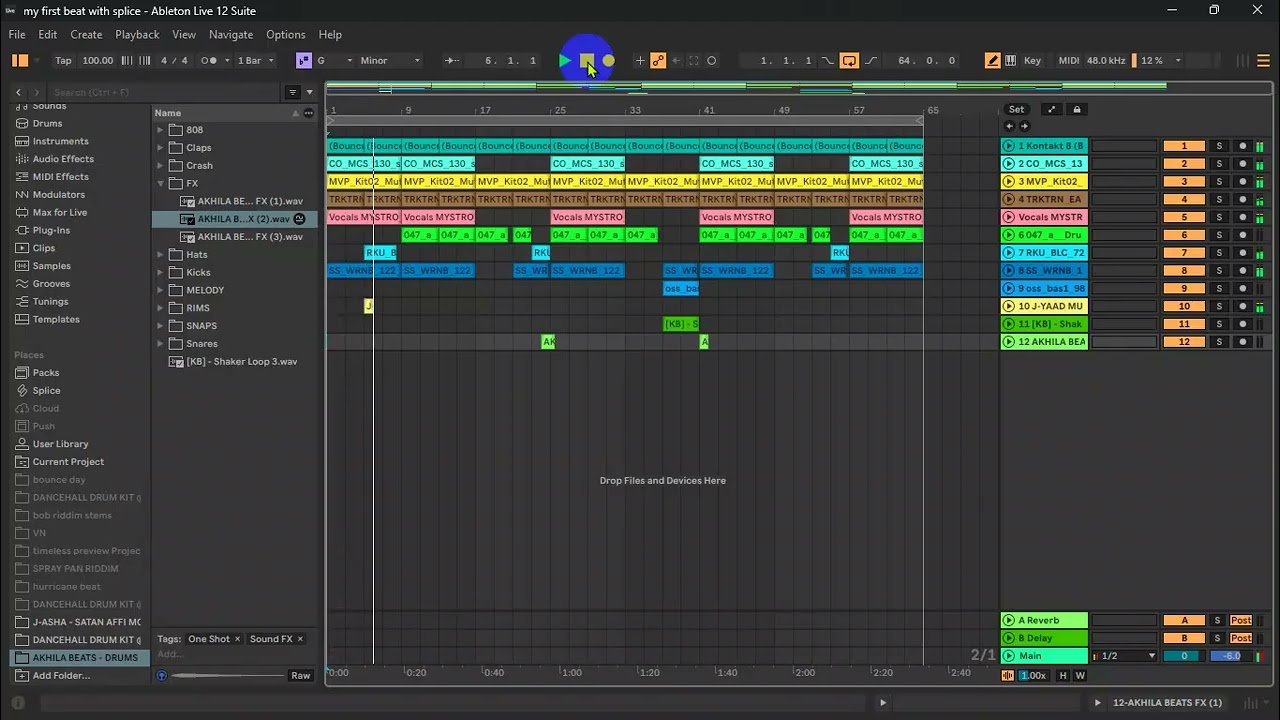
Task: Click the Raw preview button
Action: (300, 676)
